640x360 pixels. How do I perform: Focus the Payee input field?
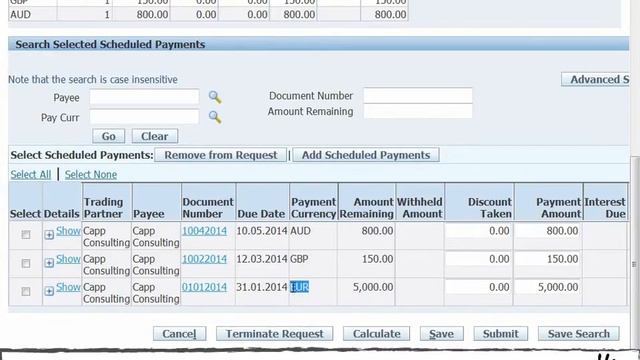pyautogui.click(x=144, y=97)
